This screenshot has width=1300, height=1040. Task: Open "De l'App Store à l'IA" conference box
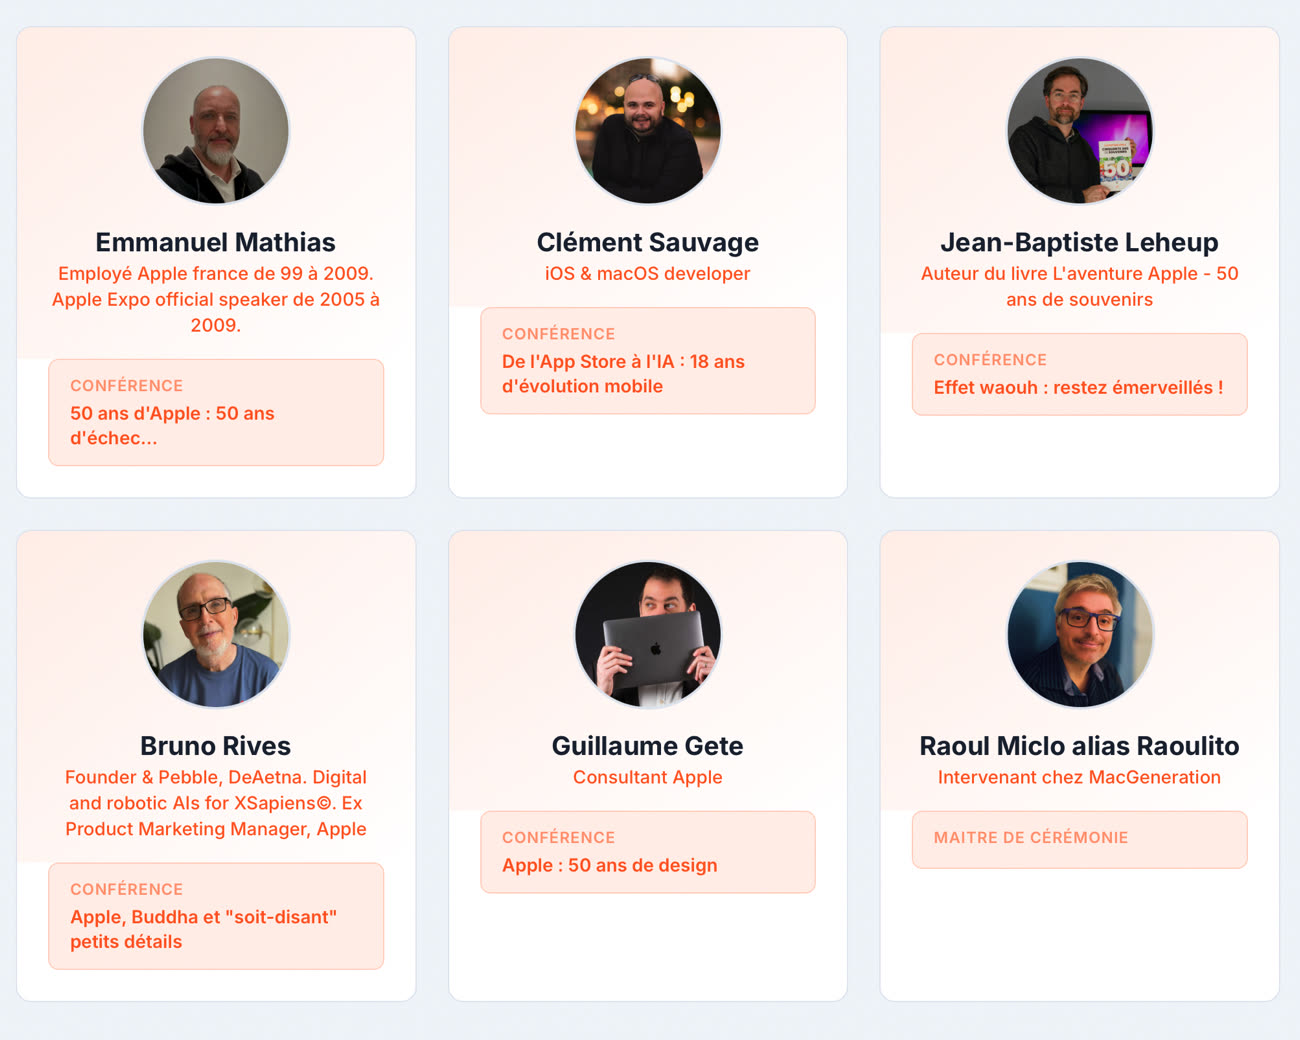click(x=648, y=361)
